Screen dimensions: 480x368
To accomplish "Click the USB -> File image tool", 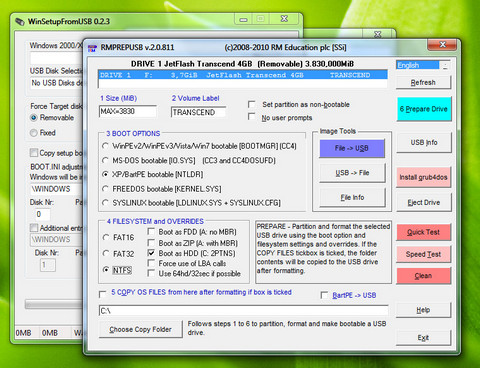I will [352, 173].
